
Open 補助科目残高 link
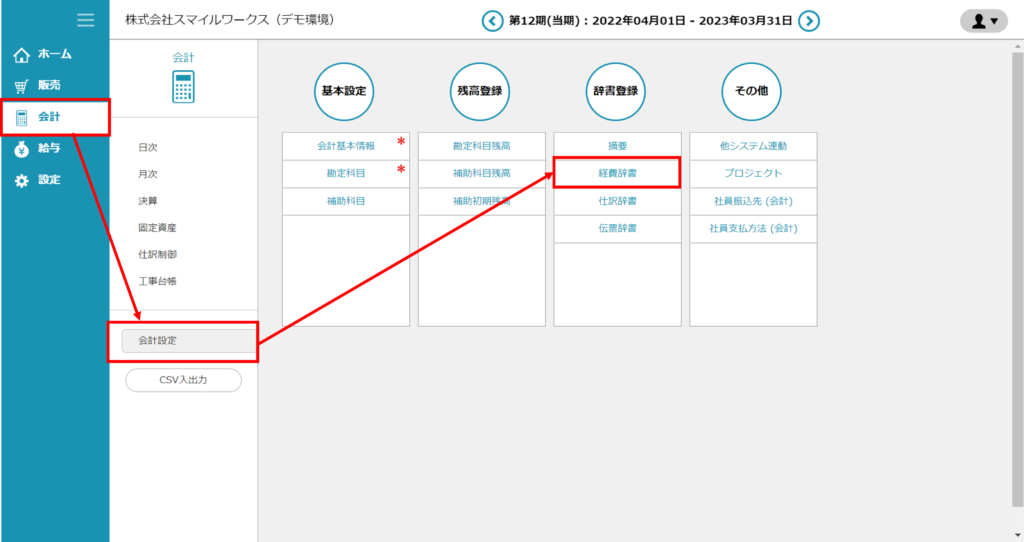[x=482, y=174]
